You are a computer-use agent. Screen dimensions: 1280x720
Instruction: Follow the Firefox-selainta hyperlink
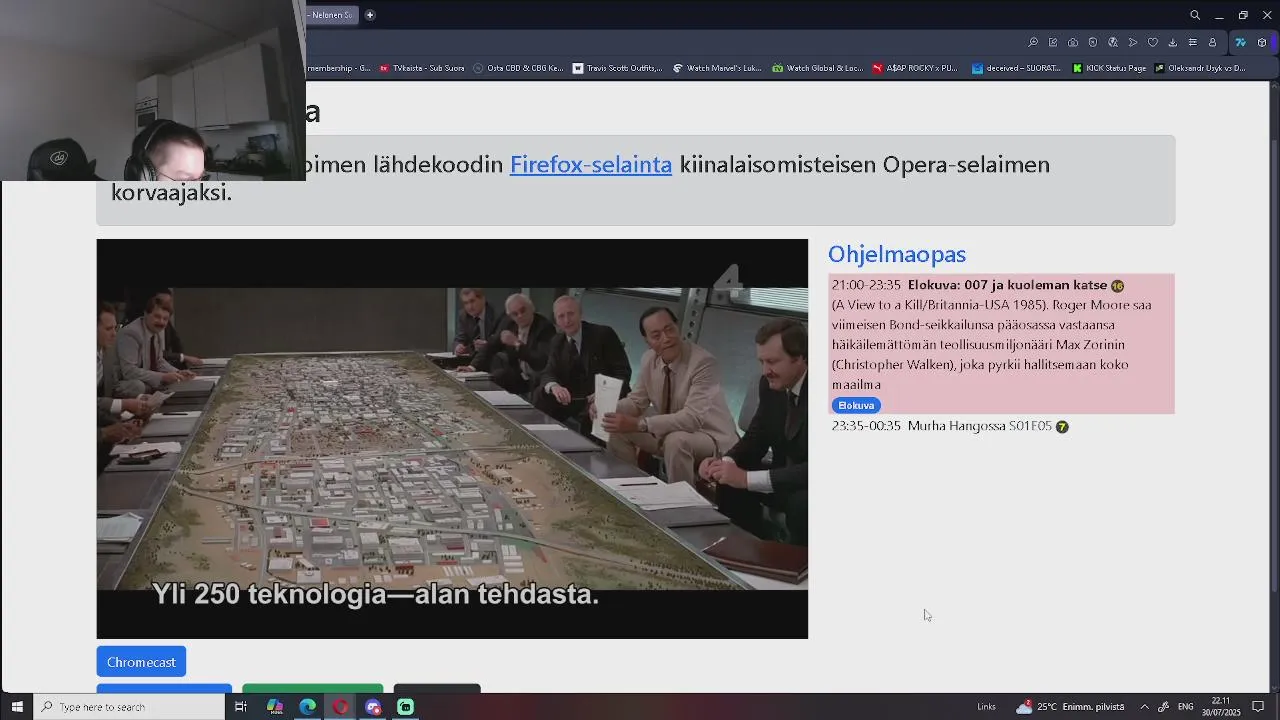pyautogui.click(x=591, y=164)
